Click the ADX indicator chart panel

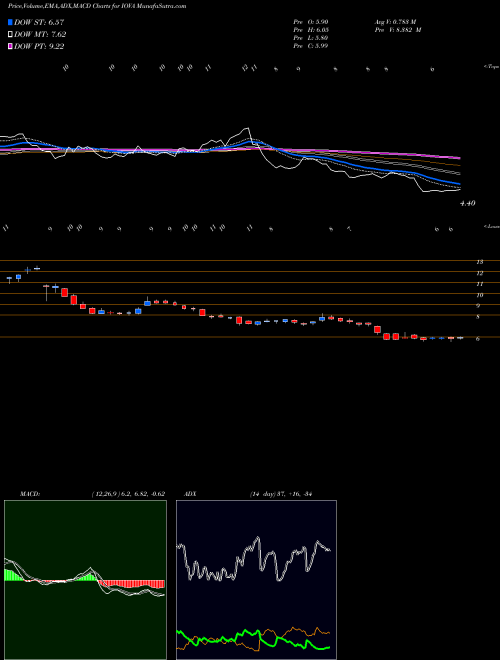click(x=256, y=580)
